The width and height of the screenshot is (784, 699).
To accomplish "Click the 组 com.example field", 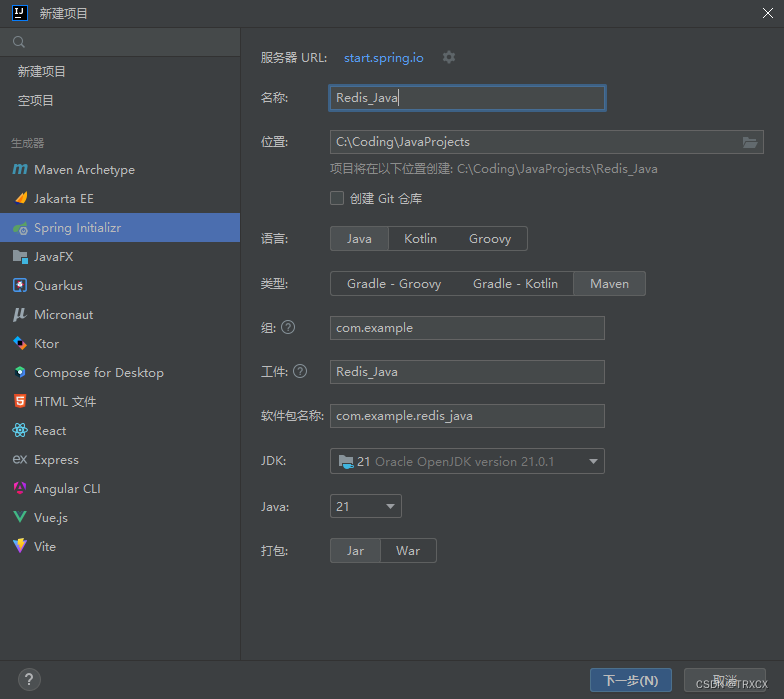I will [x=467, y=328].
